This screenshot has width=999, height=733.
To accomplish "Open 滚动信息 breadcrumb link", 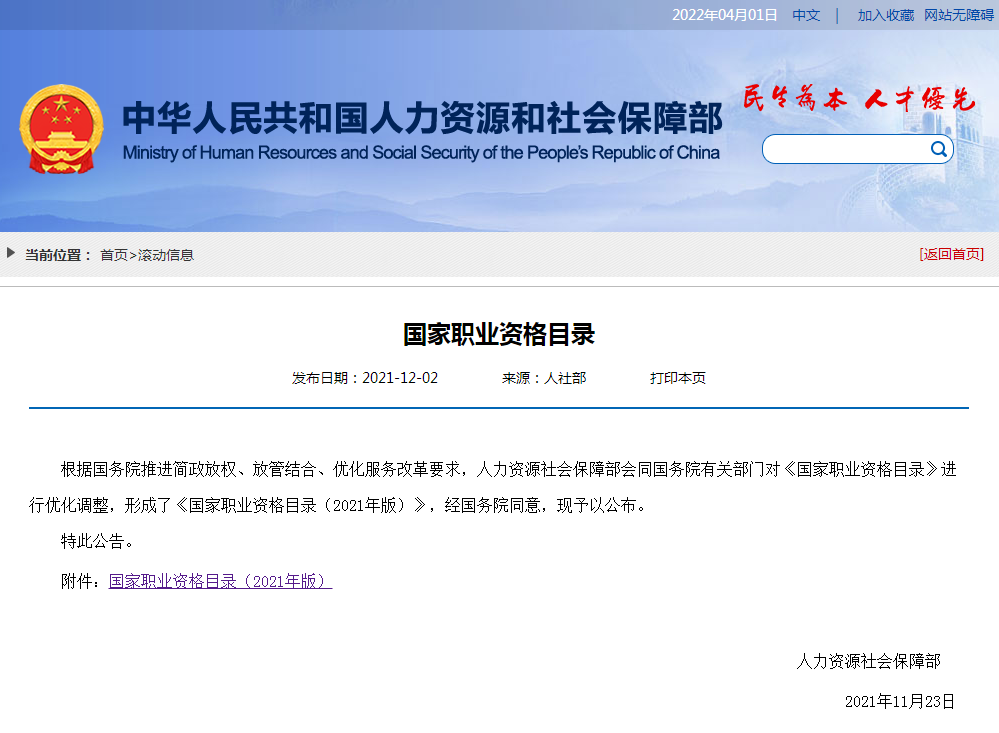I will point(166,255).
